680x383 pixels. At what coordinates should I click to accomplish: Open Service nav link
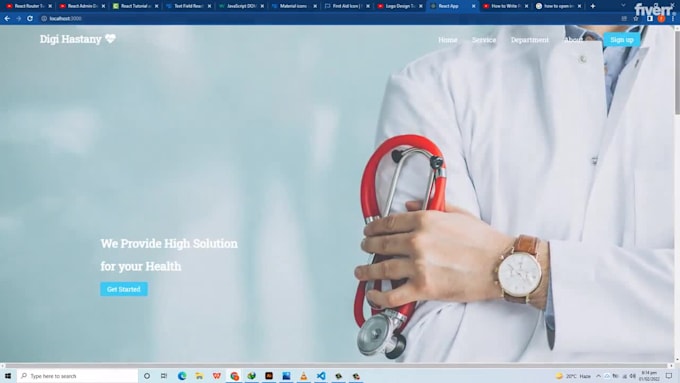click(x=484, y=40)
